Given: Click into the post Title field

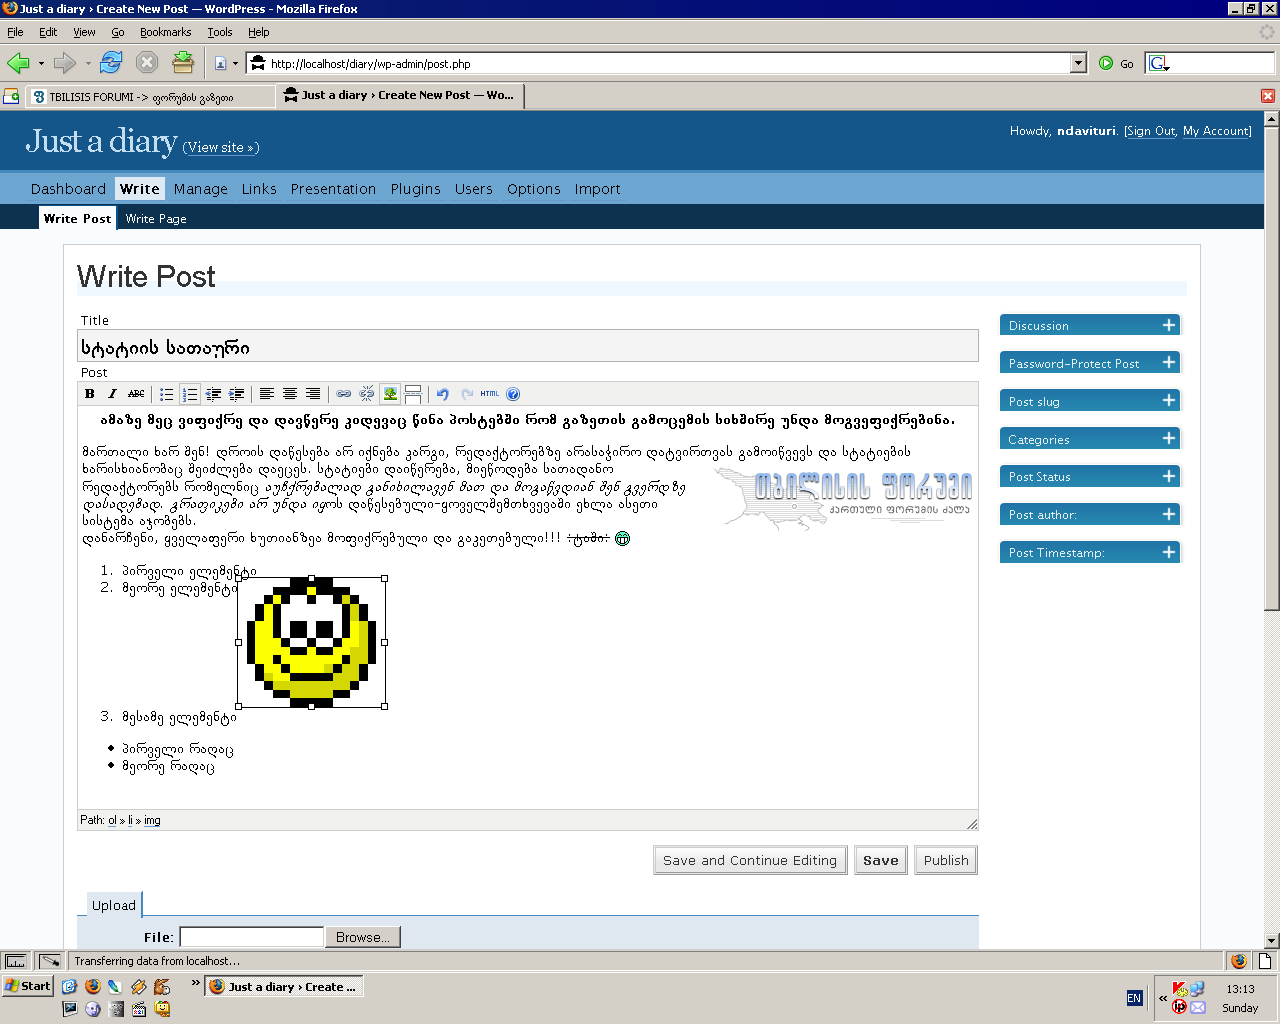Looking at the screenshot, I should (x=528, y=346).
